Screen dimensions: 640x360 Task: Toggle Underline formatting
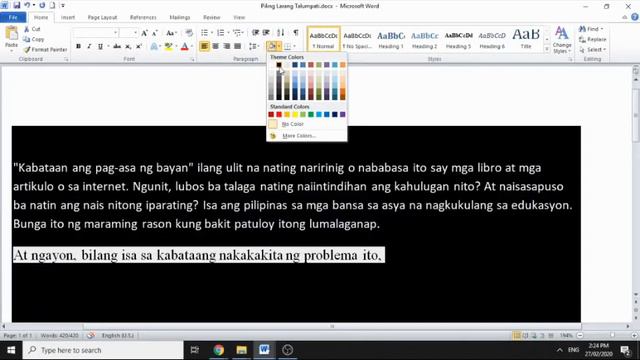point(100,47)
